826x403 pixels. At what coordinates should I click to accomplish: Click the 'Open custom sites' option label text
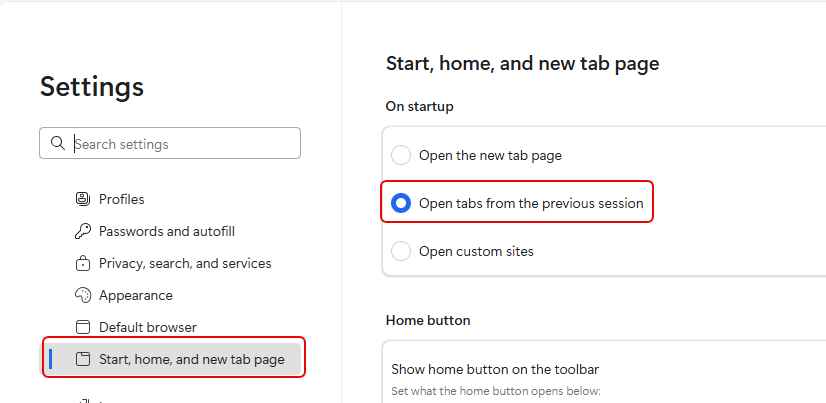pos(476,251)
